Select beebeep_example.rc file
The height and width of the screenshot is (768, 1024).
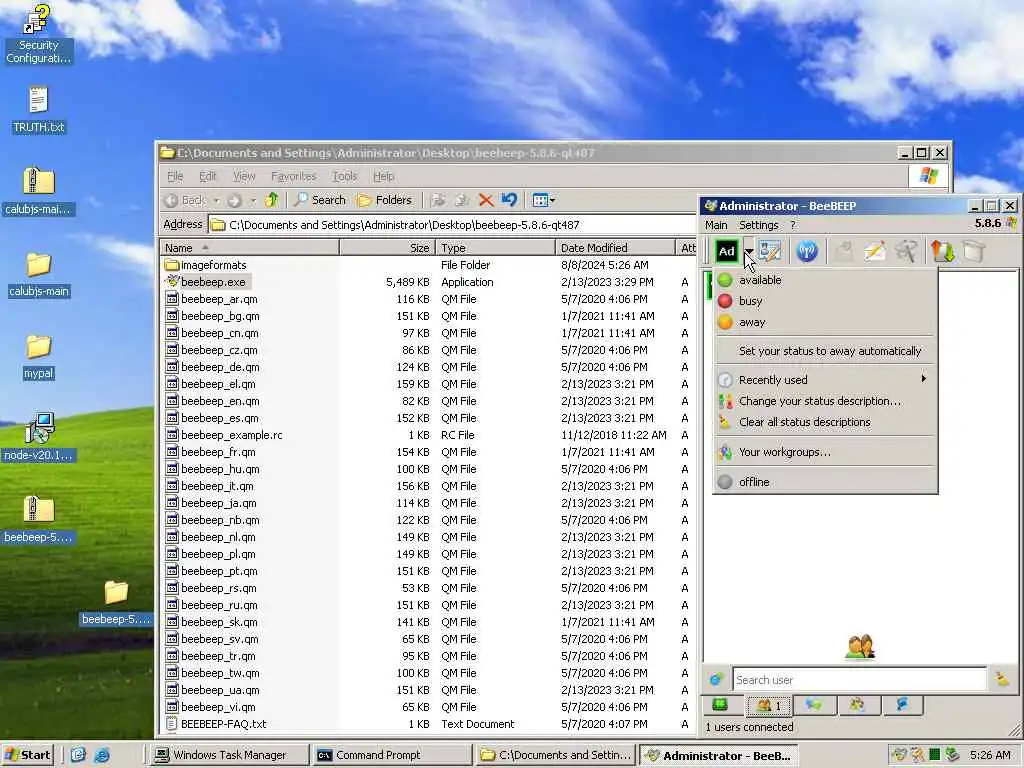[225, 435]
